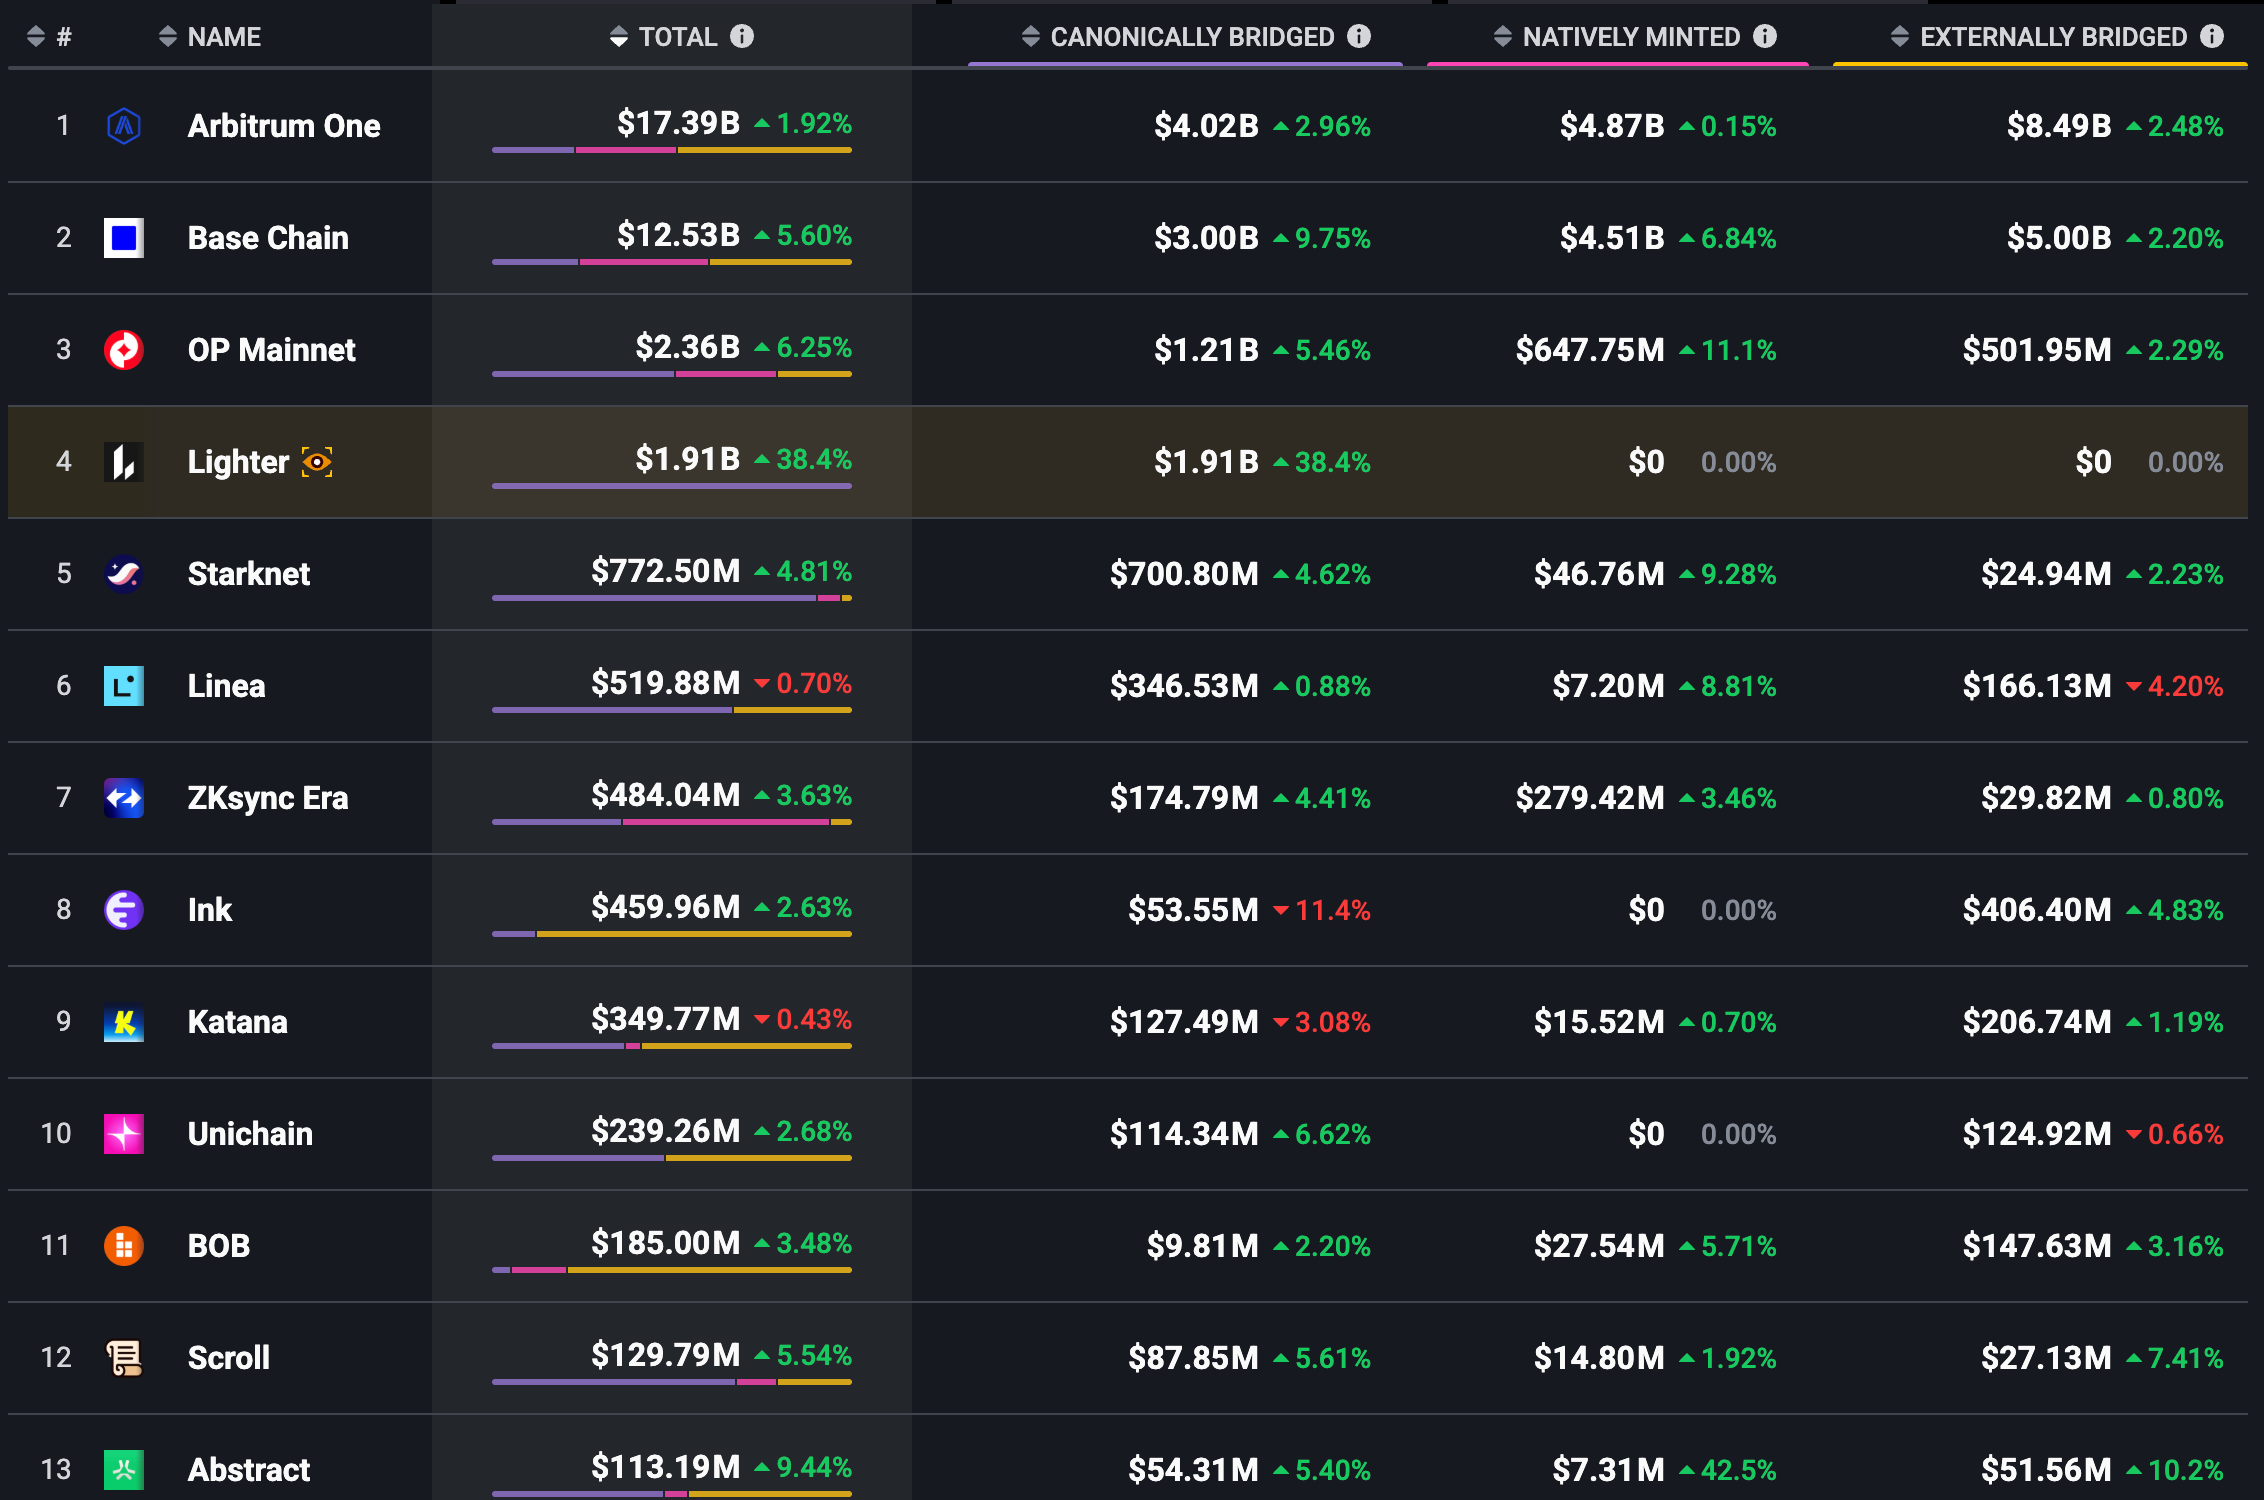
Task: Click info icon next to Natively Minted
Action: click(1765, 37)
